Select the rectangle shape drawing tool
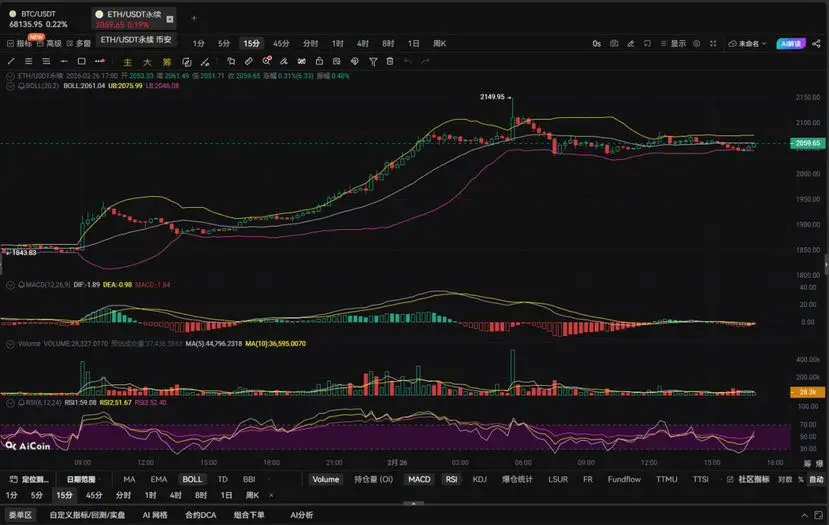The width and height of the screenshot is (829, 525). point(81,61)
